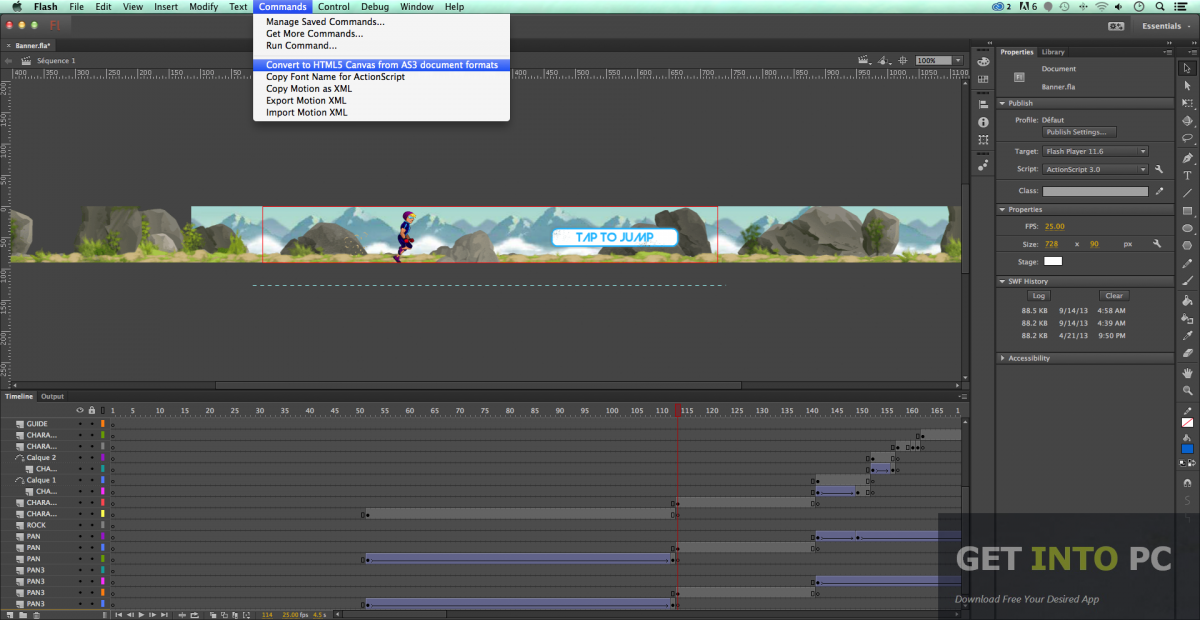1200x620 pixels.
Task: Choose the Hand tool
Action: 1187,373
